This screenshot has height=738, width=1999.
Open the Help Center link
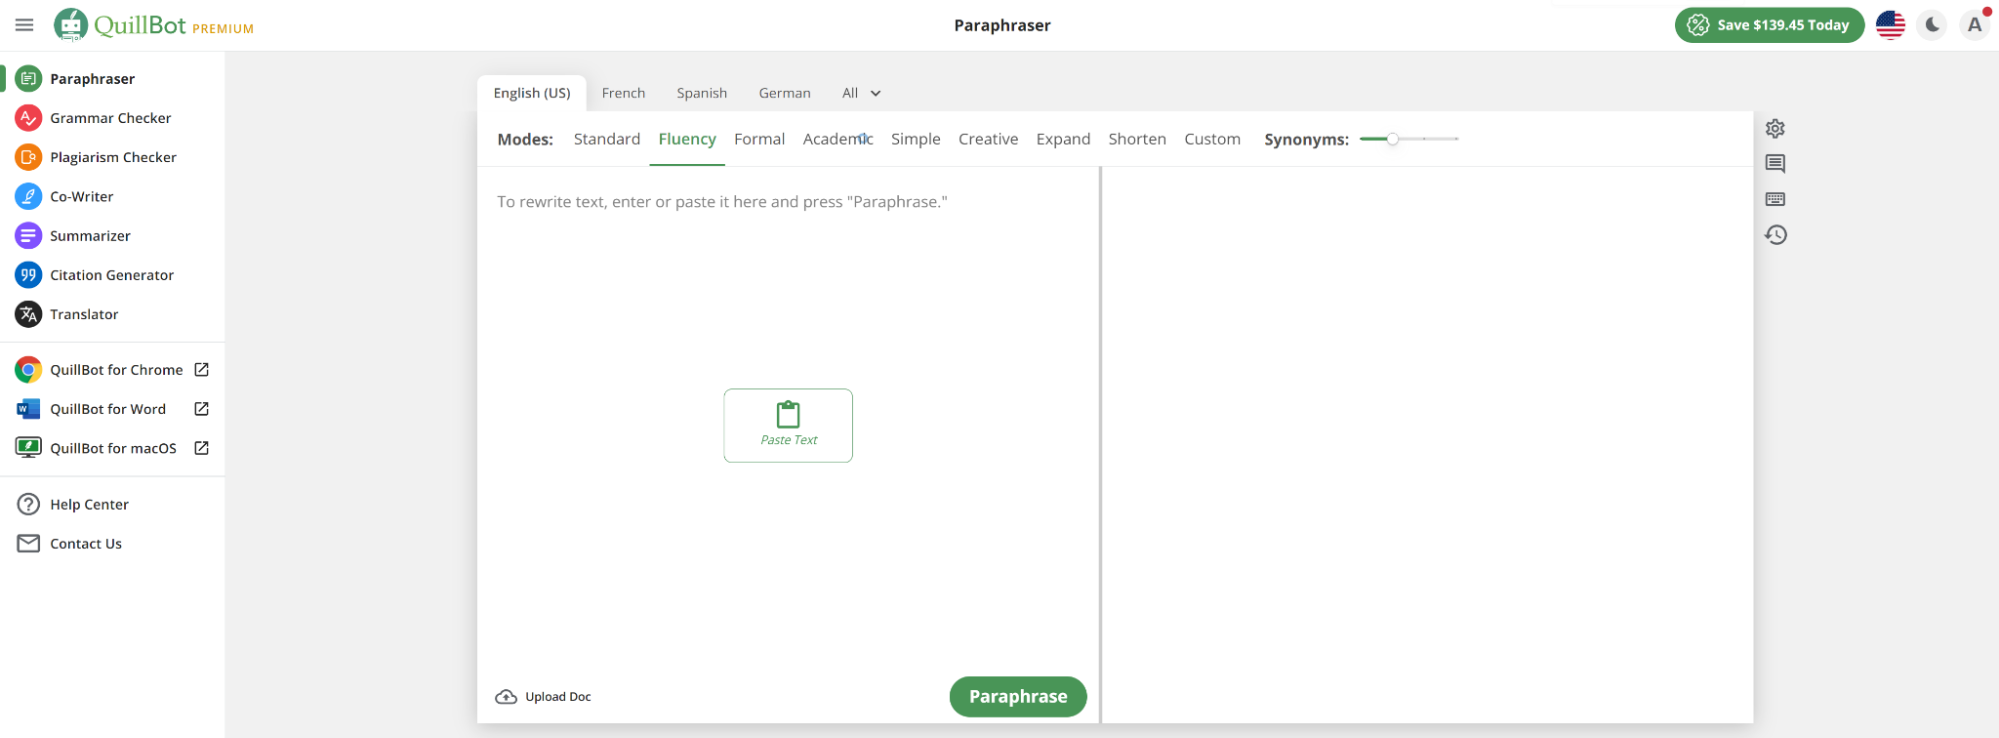(x=89, y=504)
